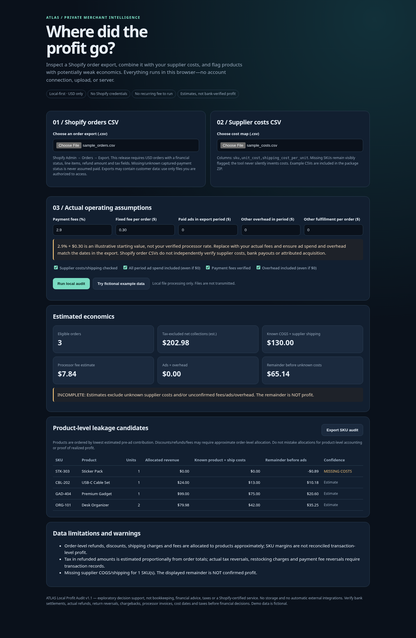Click the $75.00 cost cell for Premium Gadget
The image size is (416, 638).
click(x=254, y=494)
